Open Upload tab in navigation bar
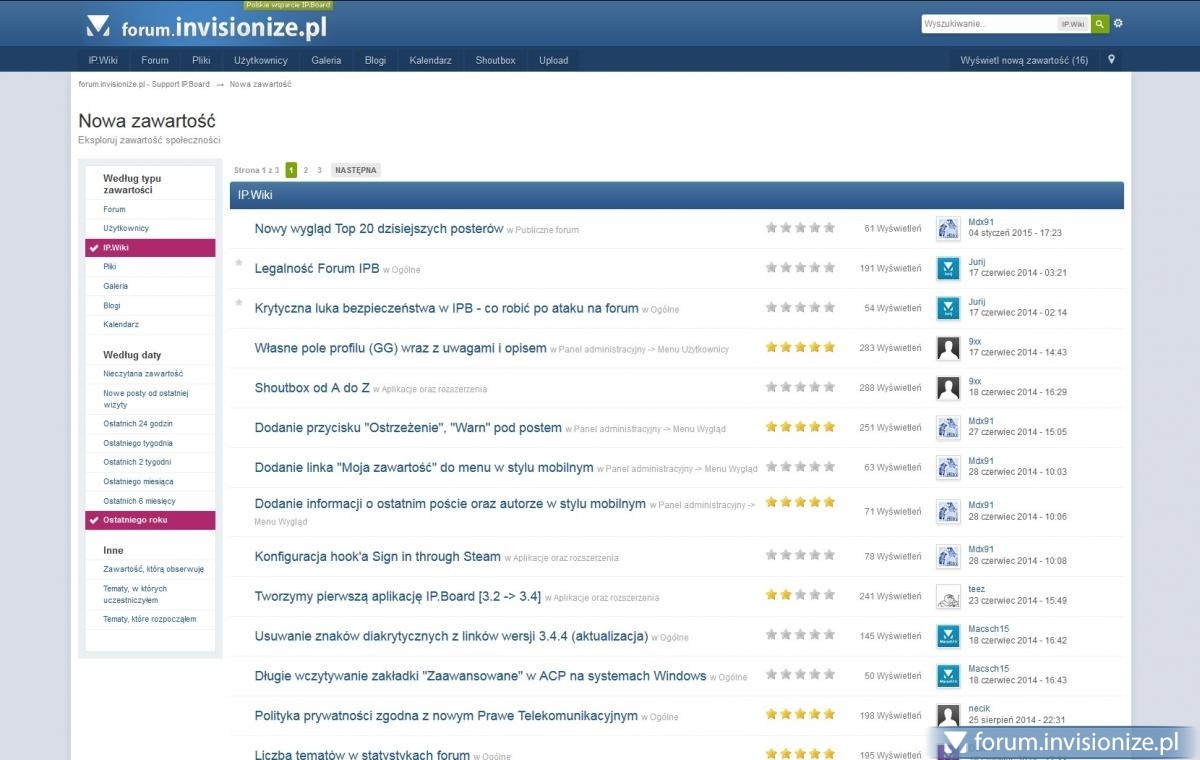Image resolution: width=1200 pixels, height=760 pixels. pos(553,60)
